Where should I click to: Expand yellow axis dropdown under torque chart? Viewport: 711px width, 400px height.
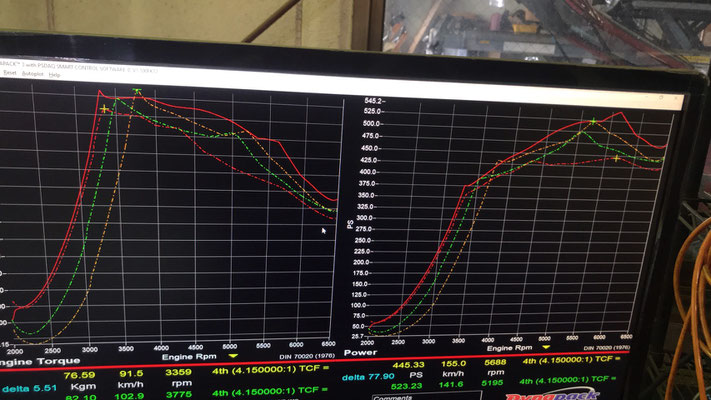(233, 356)
